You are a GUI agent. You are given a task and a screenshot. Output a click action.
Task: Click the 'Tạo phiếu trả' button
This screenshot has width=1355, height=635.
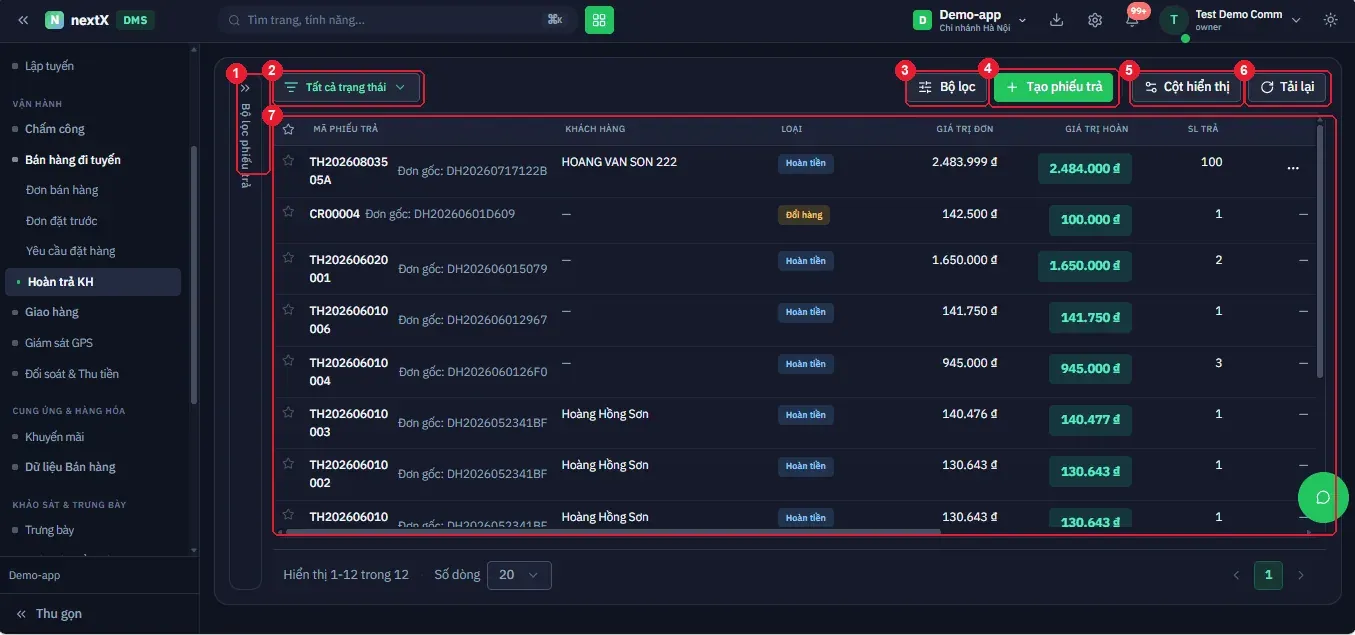[x=1053, y=87]
